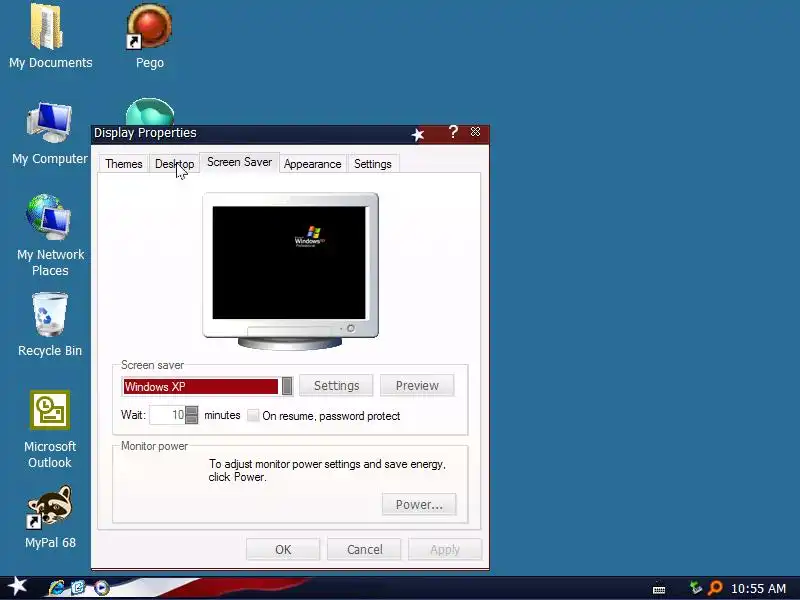This screenshot has height=600, width=800.
Task: Open screen saver Settings button
Action: click(336, 386)
